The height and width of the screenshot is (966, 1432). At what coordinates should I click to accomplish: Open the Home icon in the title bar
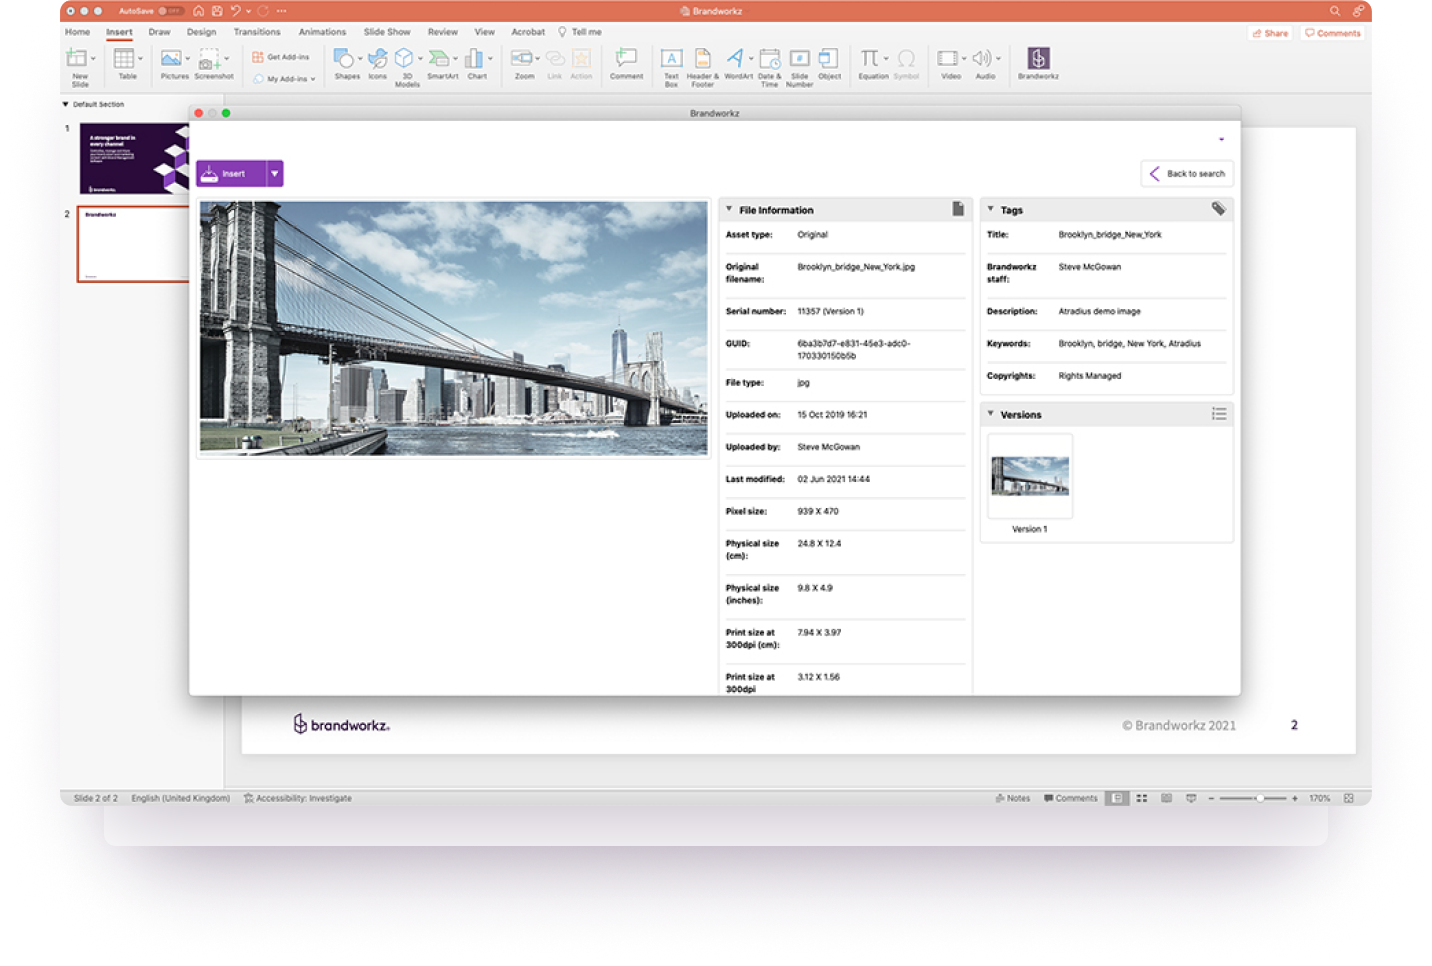199,11
